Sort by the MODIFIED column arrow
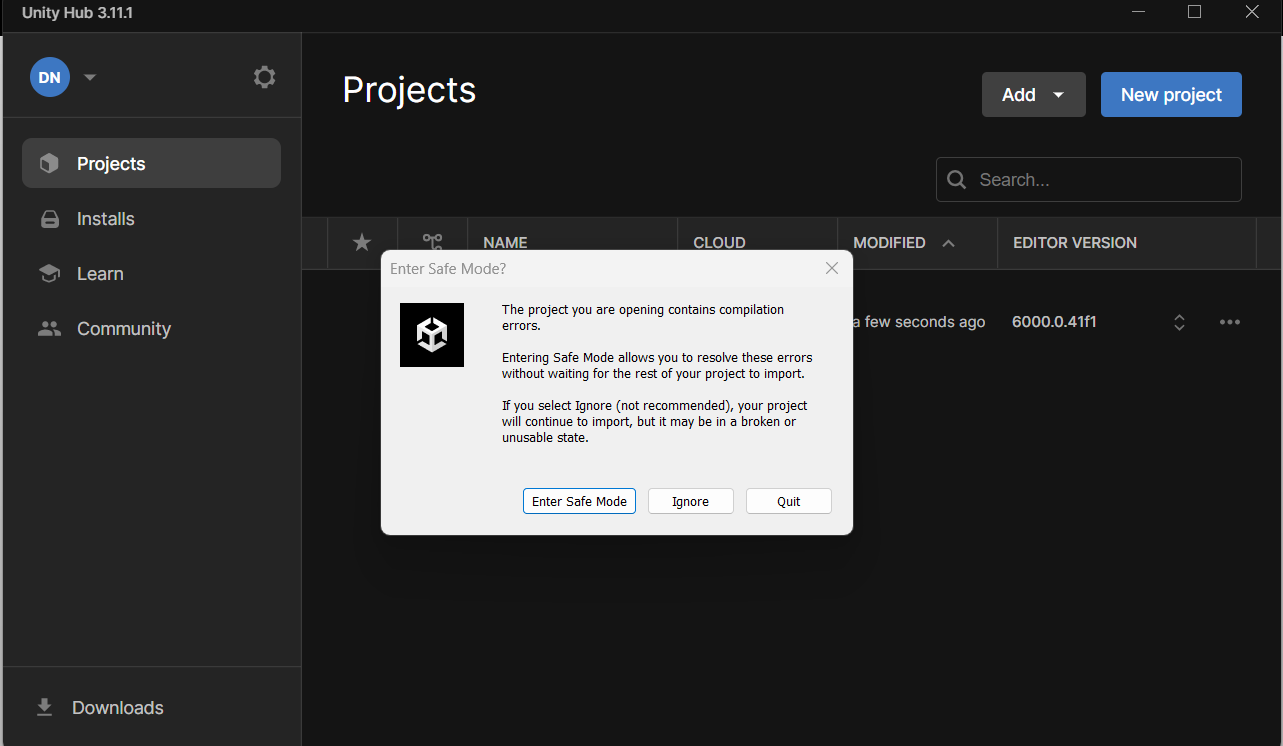The width and height of the screenshot is (1283, 746). pos(948,242)
